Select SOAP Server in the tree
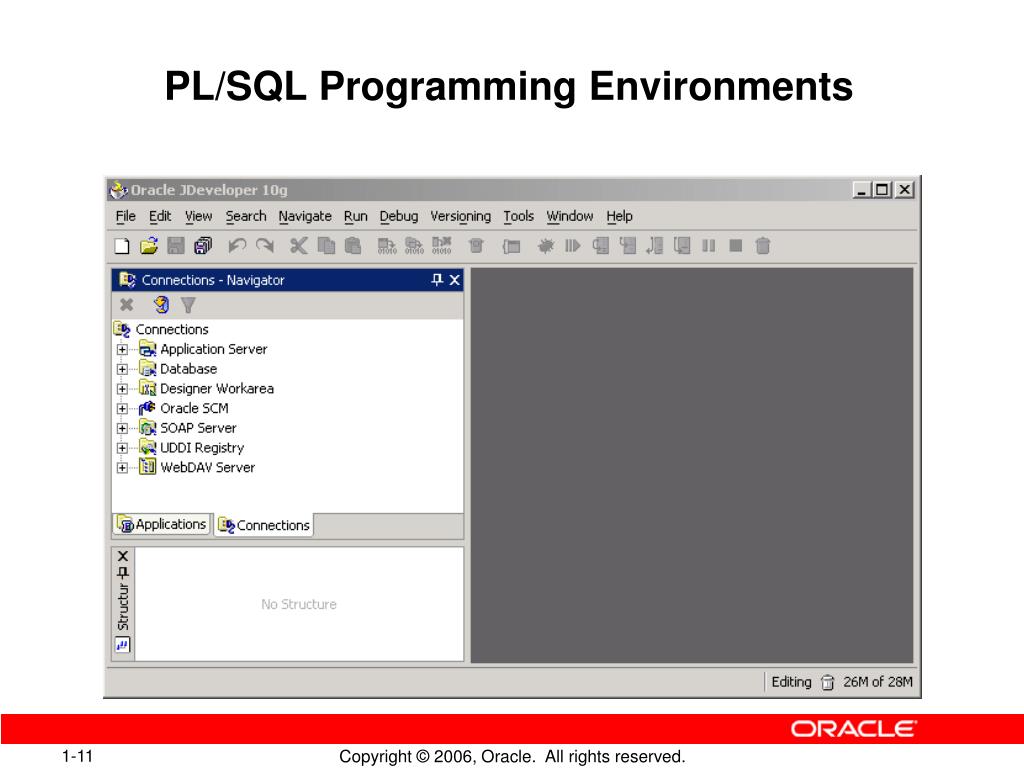This screenshot has width=1024, height=768. click(198, 428)
